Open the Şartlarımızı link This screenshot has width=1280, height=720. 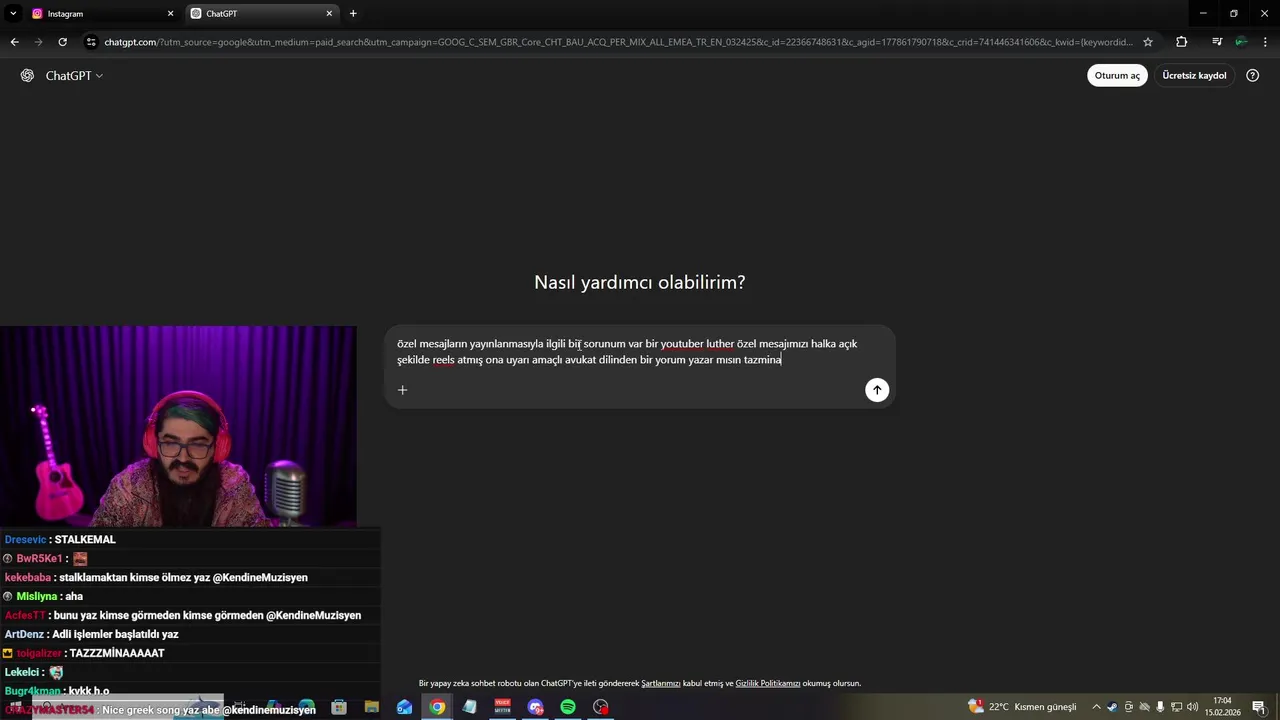point(661,684)
